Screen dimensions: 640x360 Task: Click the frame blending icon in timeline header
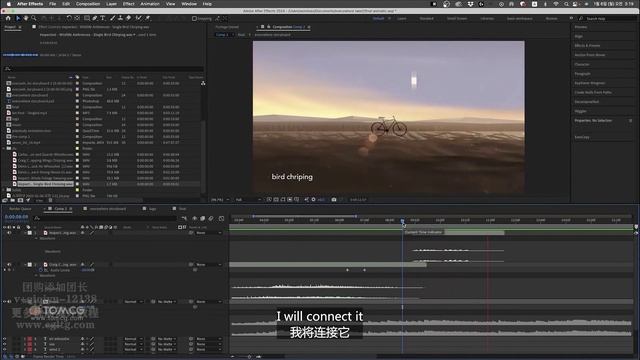202,218
